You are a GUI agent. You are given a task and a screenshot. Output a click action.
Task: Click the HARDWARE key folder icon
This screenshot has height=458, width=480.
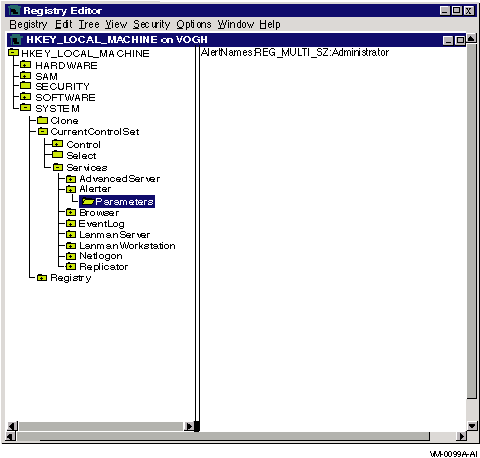coord(25,65)
